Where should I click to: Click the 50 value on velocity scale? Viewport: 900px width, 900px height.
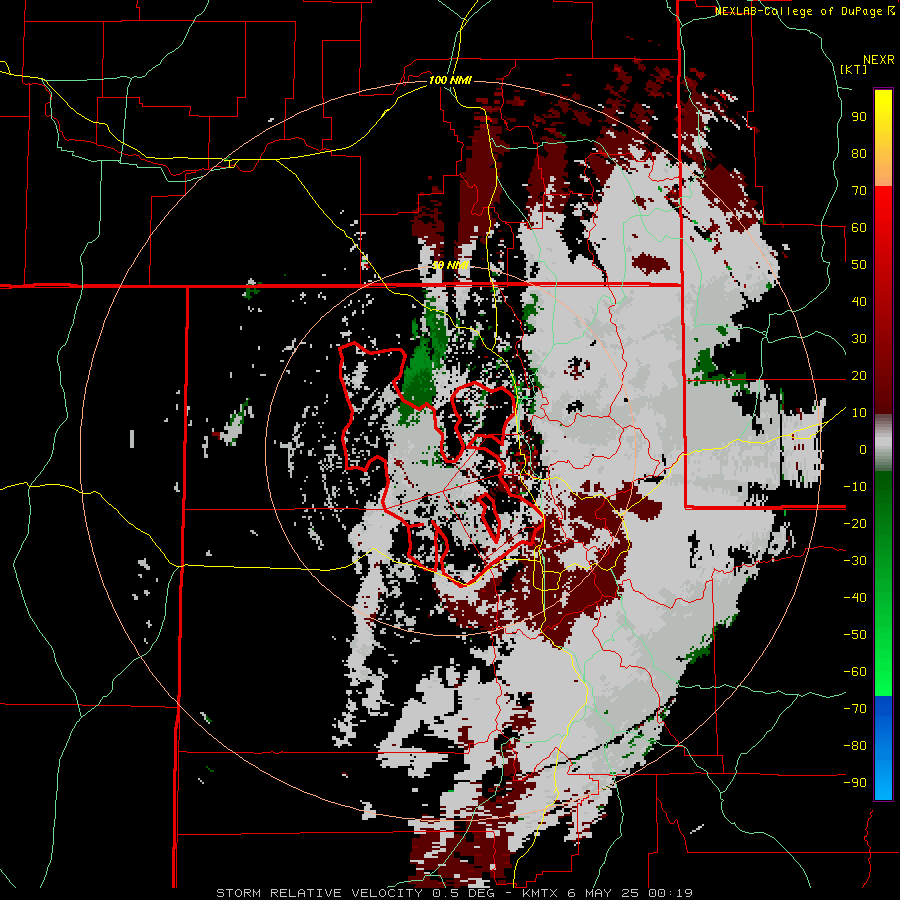859,265
